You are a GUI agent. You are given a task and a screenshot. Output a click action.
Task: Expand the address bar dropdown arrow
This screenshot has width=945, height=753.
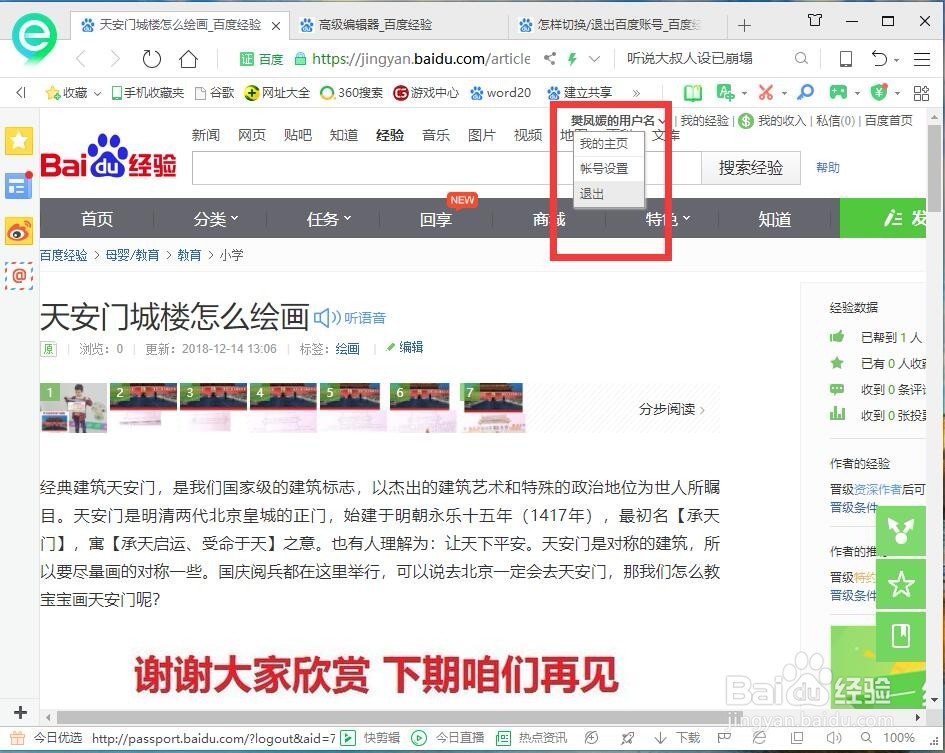pos(594,59)
